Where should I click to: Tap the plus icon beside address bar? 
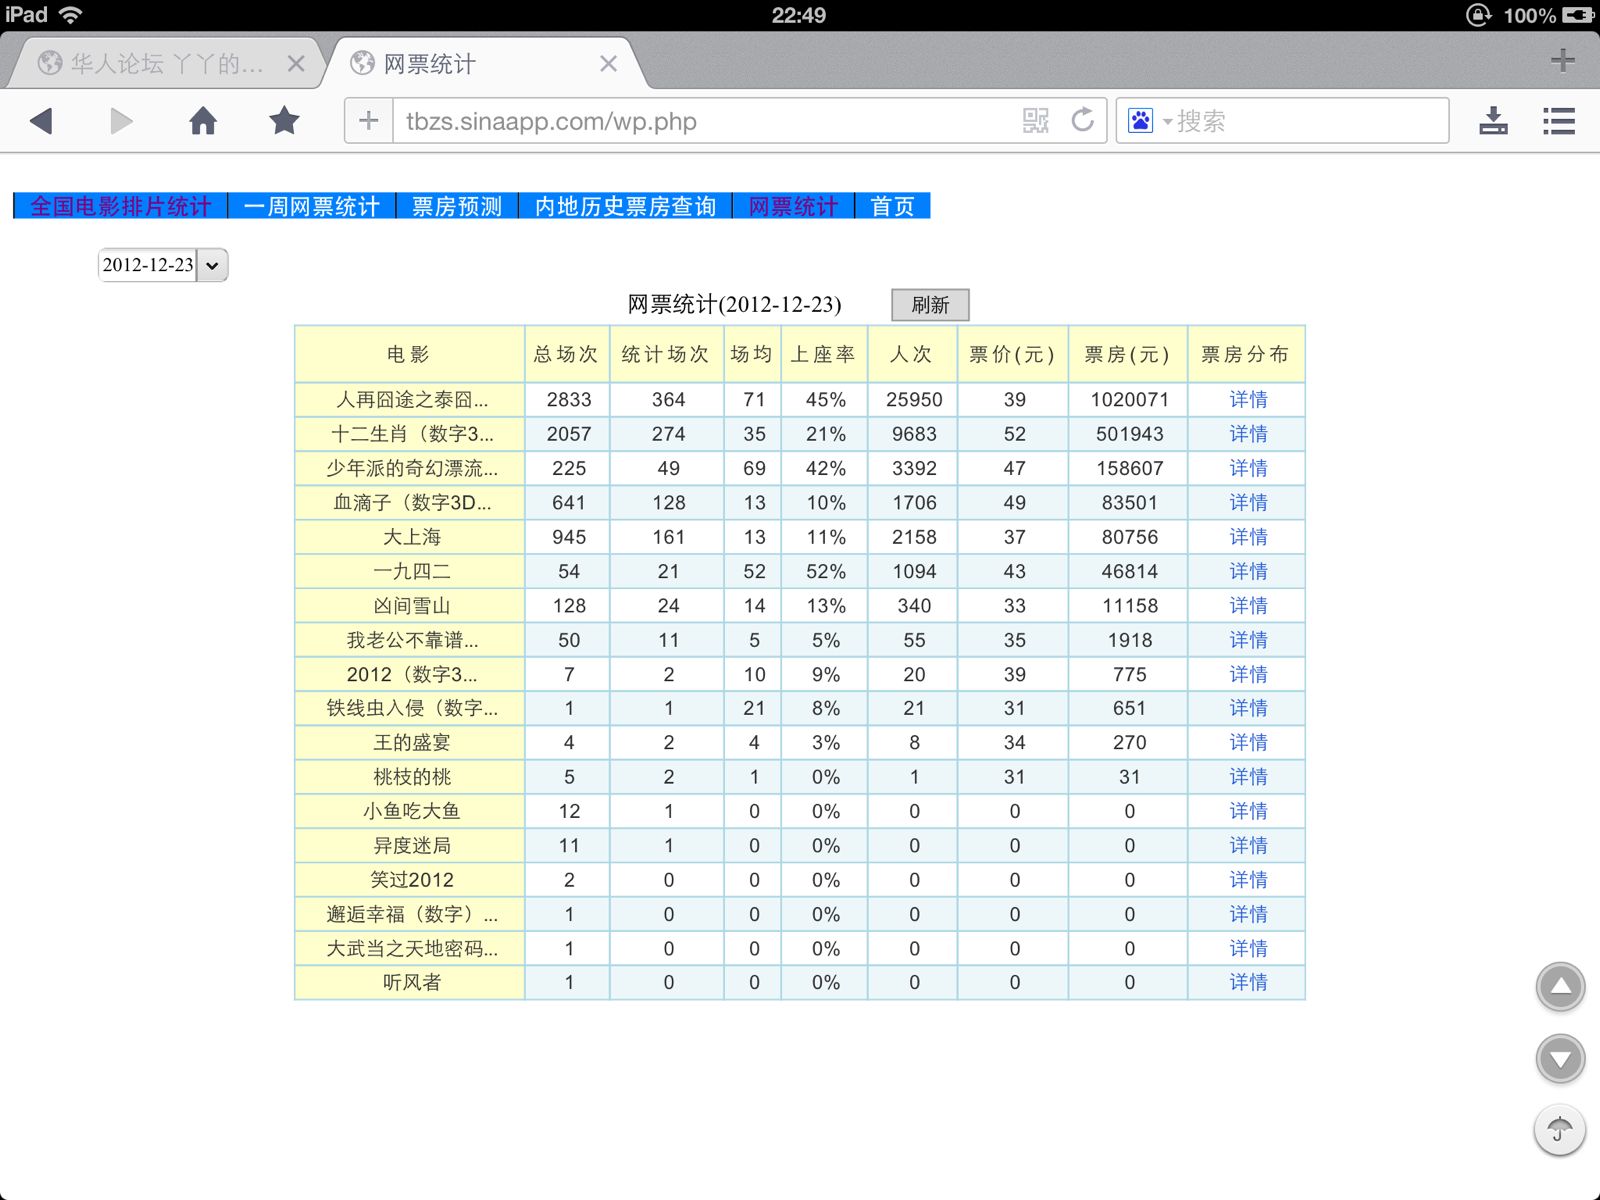pos(368,121)
